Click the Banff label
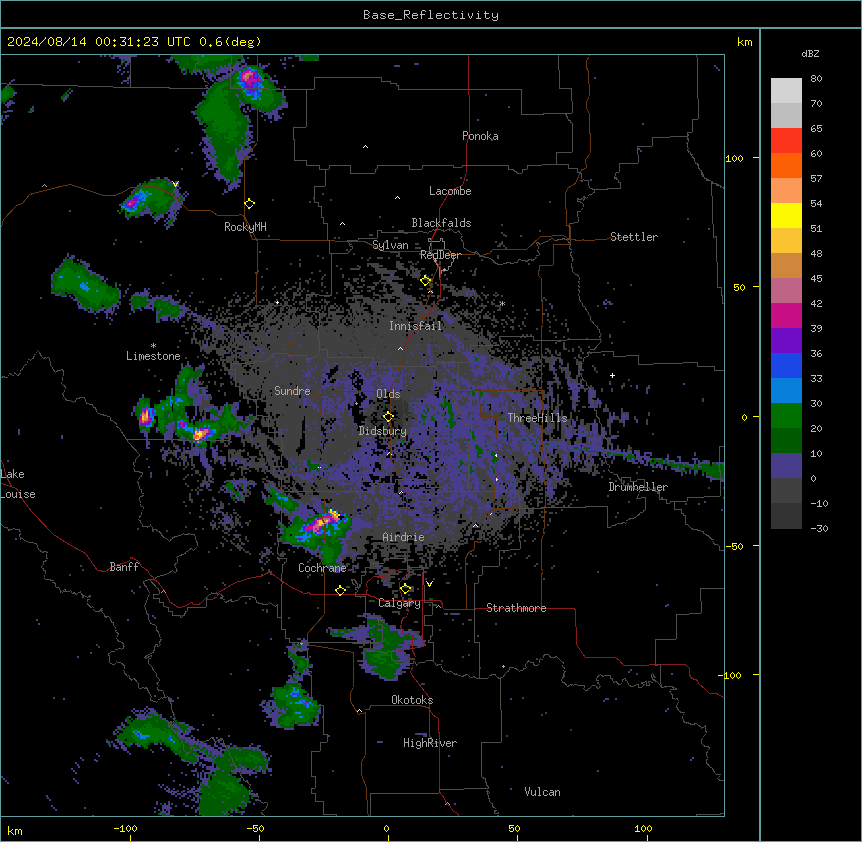The height and width of the screenshot is (842, 862). (x=124, y=567)
